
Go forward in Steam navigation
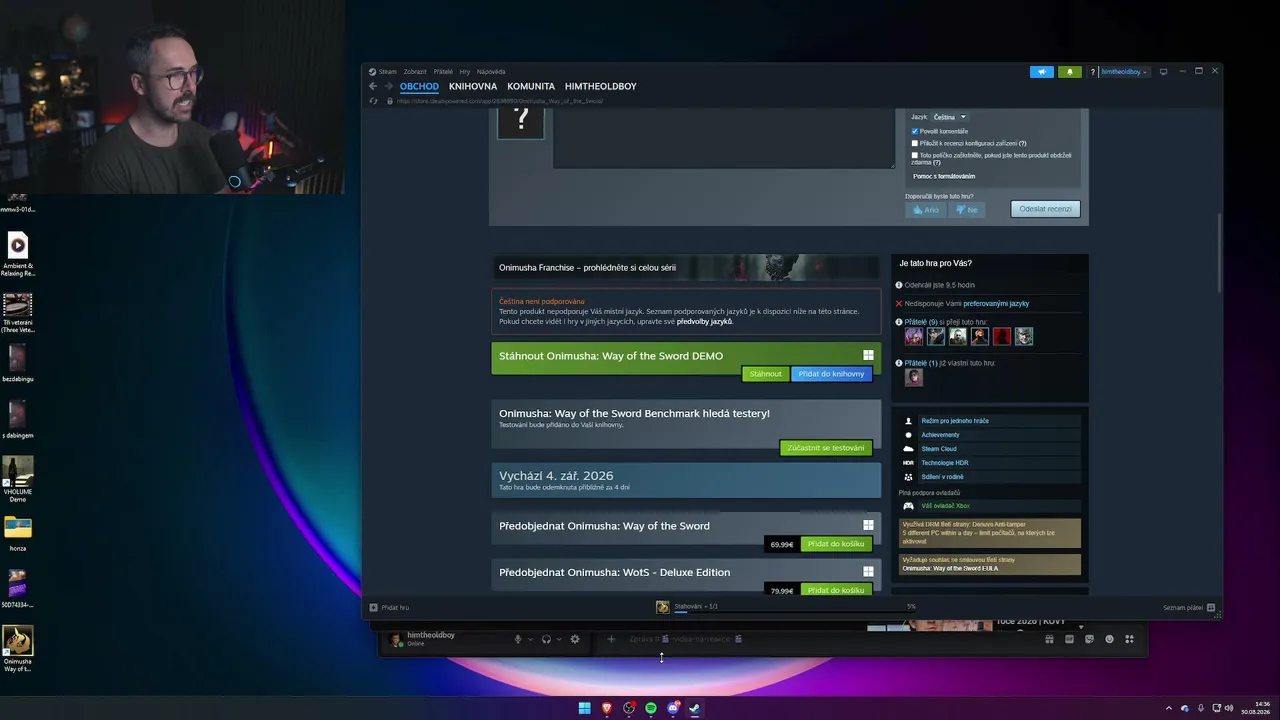[389, 86]
